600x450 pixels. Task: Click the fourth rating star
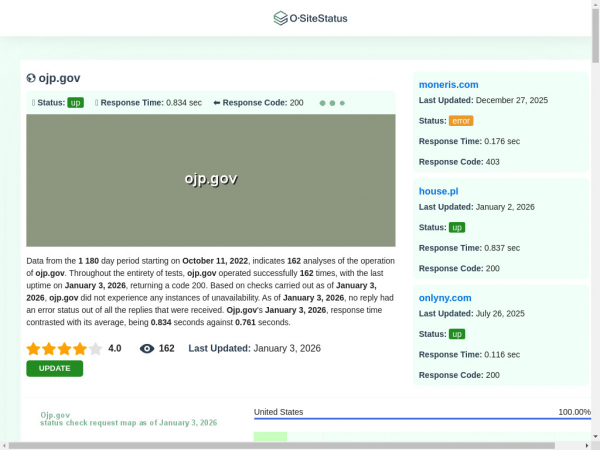click(x=80, y=349)
